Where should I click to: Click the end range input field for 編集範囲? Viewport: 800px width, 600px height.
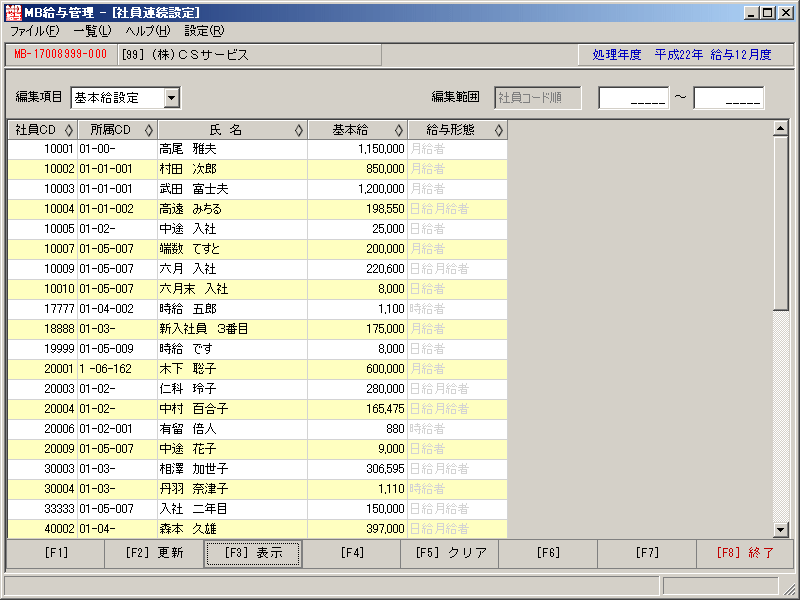click(729, 98)
